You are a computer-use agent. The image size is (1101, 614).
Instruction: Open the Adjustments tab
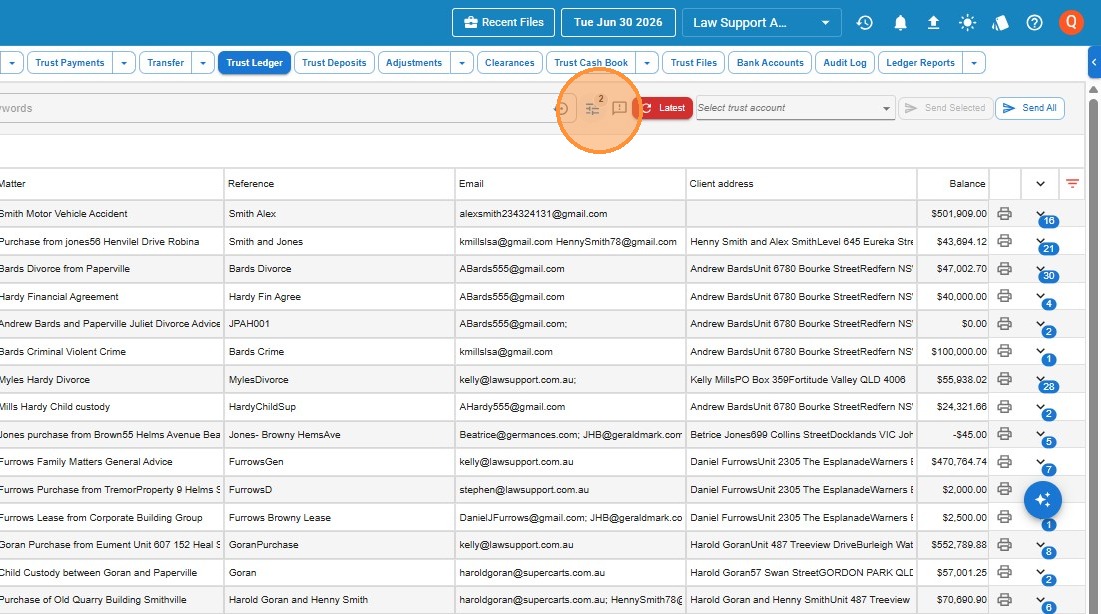[x=414, y=63]
